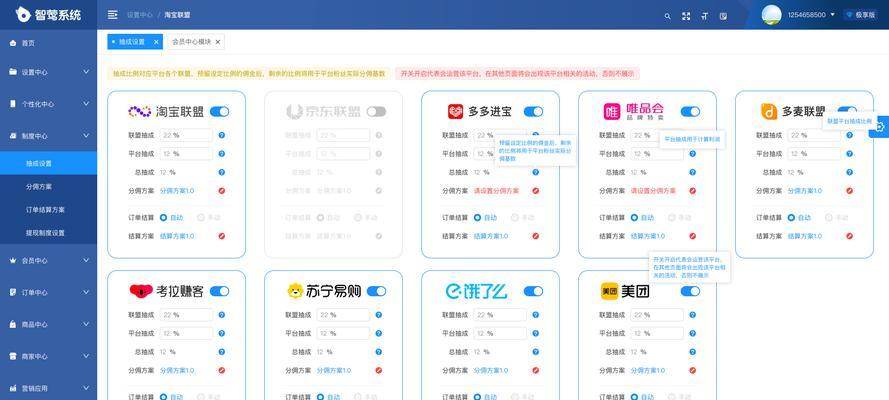Toggle the 美团 switch
Screen dimensions: 889x400
click(x=690, y=291)
